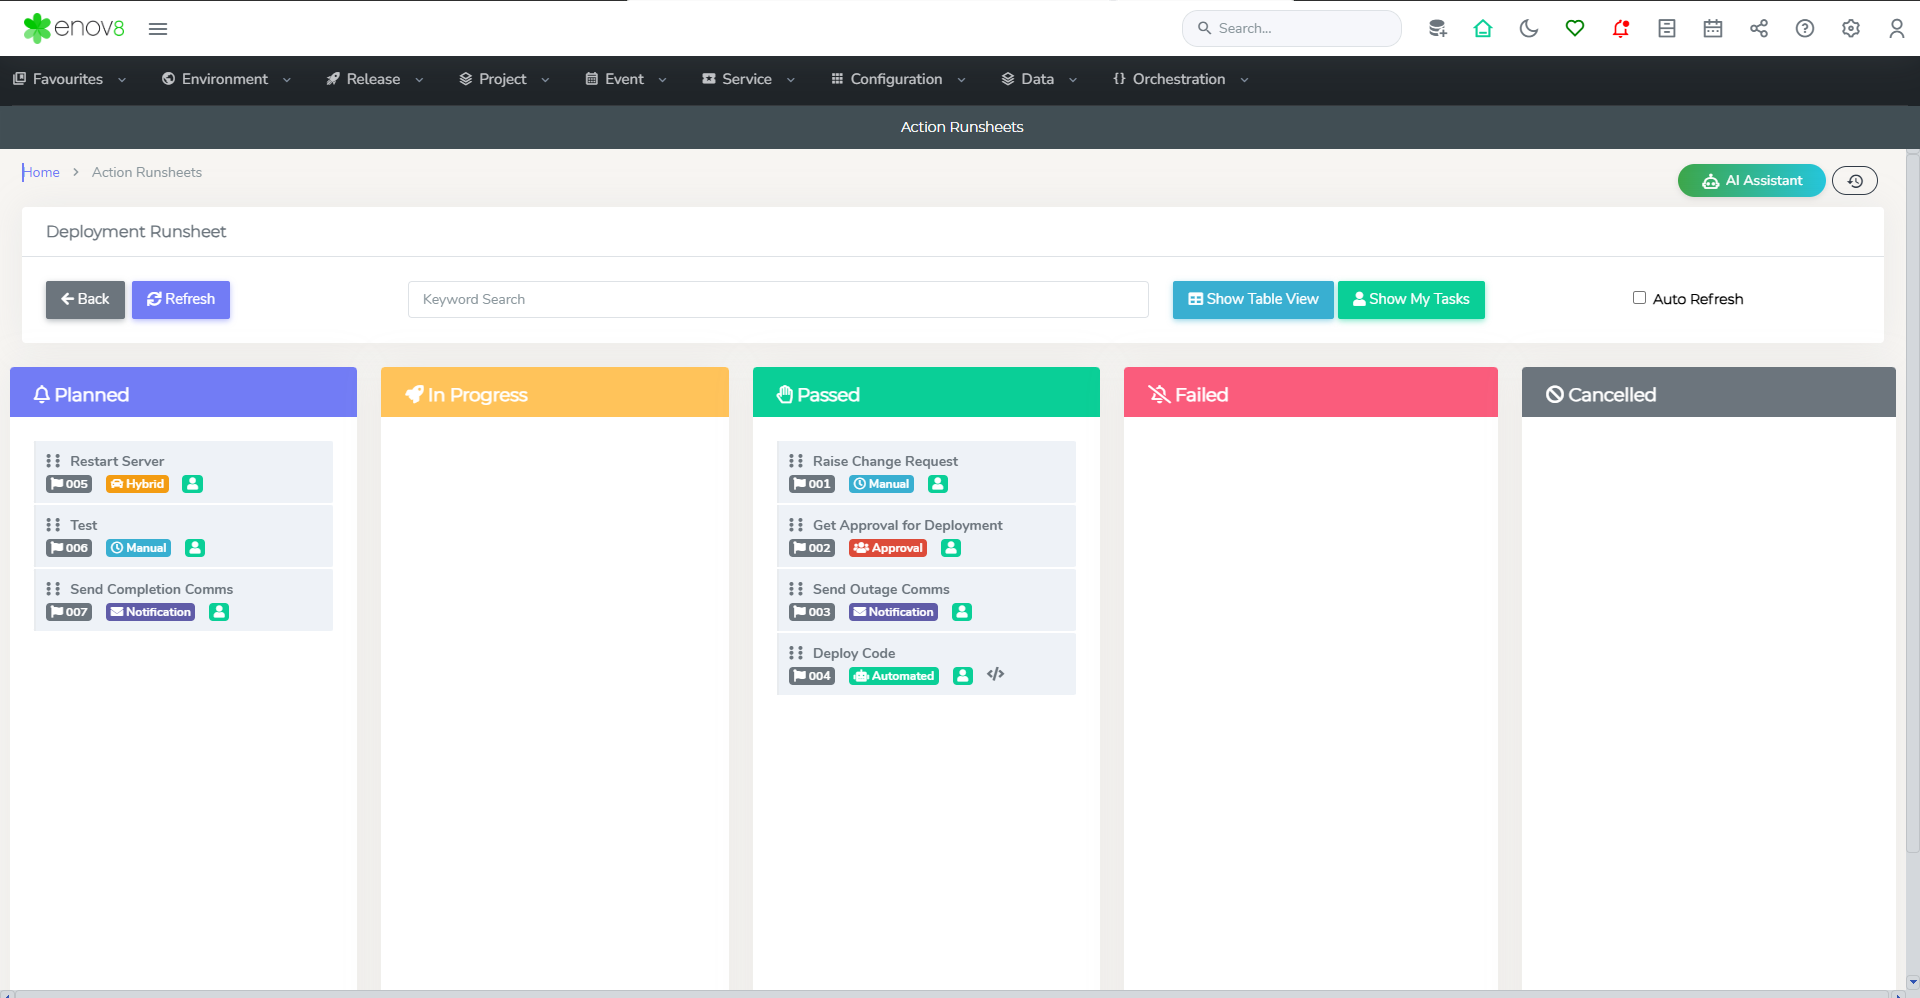Click the dark mode moon icon
Image resolution: width=1920 pixels, height=998 pixels.
[x=1528, y=28]
